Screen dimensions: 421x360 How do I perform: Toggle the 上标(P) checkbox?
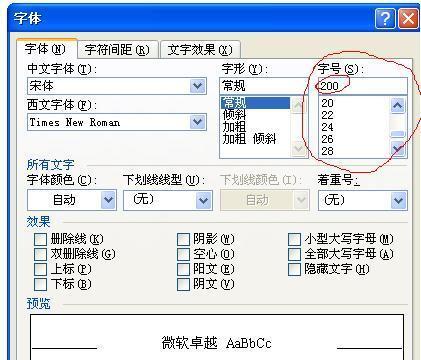(40, 269)
